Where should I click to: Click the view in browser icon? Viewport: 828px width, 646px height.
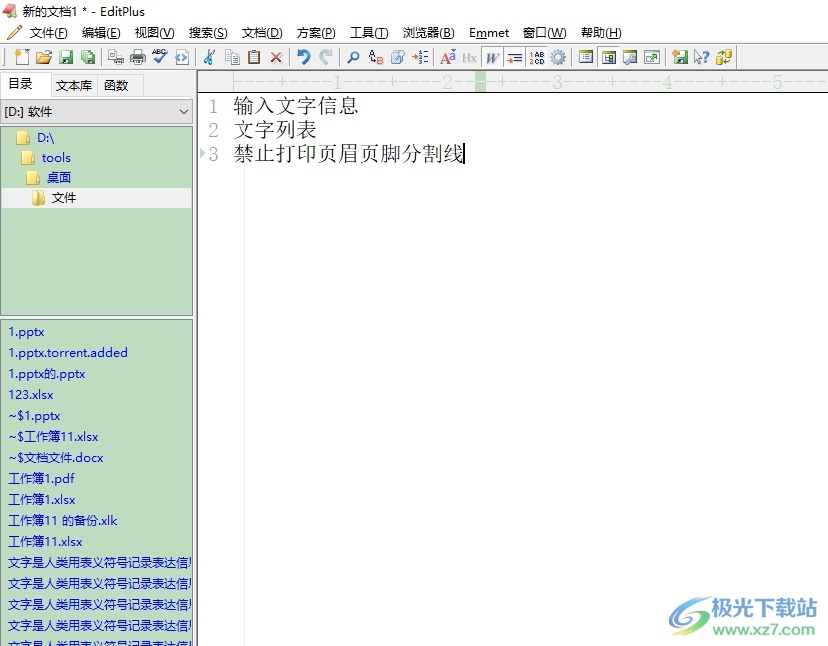(x=182, y=57)
